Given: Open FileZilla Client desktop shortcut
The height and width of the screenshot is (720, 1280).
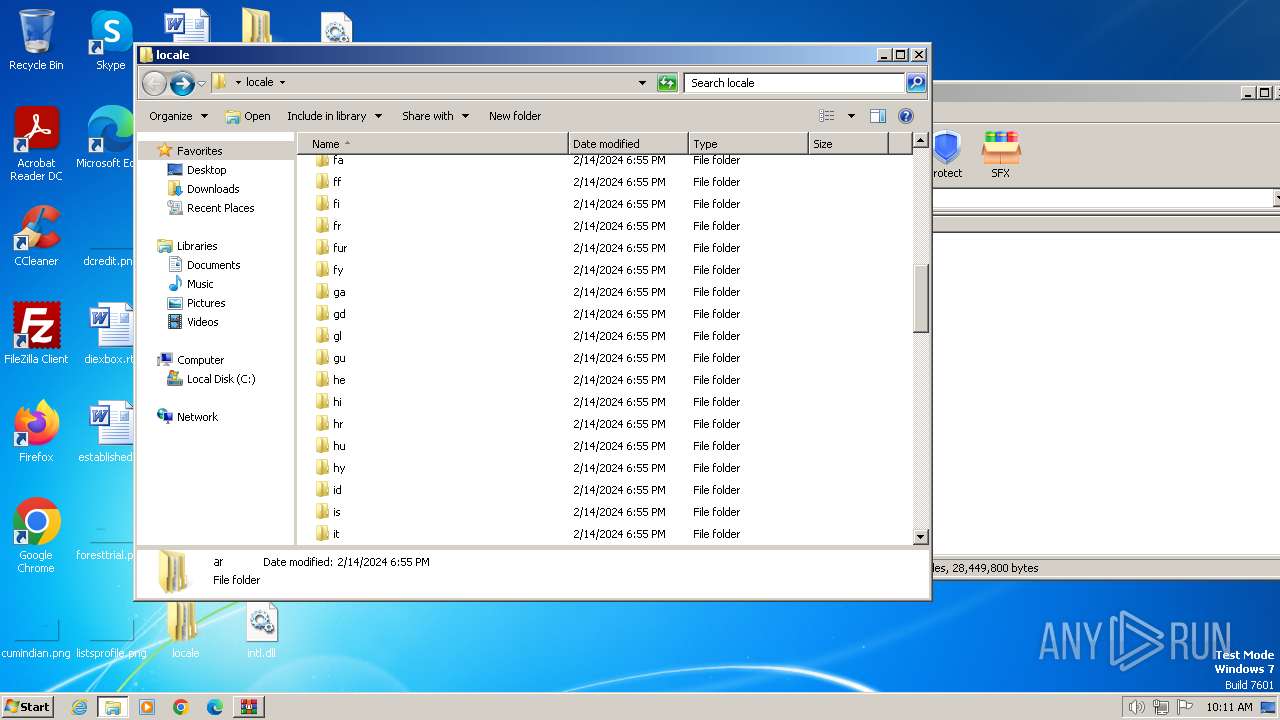Looking at the screenshot, I should 36,333.
